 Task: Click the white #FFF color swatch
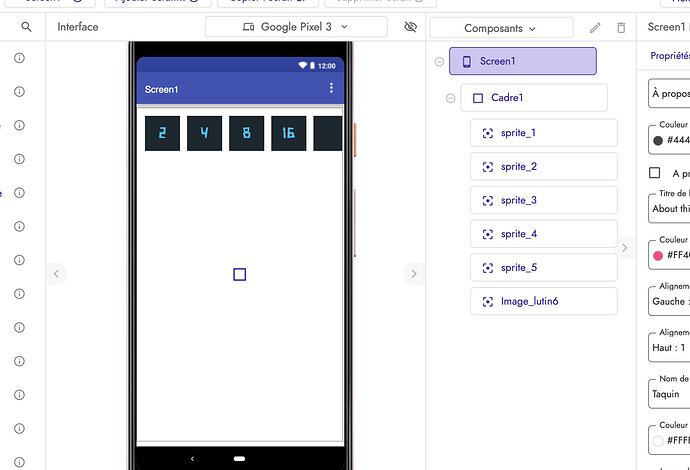(x=658, y=441)
